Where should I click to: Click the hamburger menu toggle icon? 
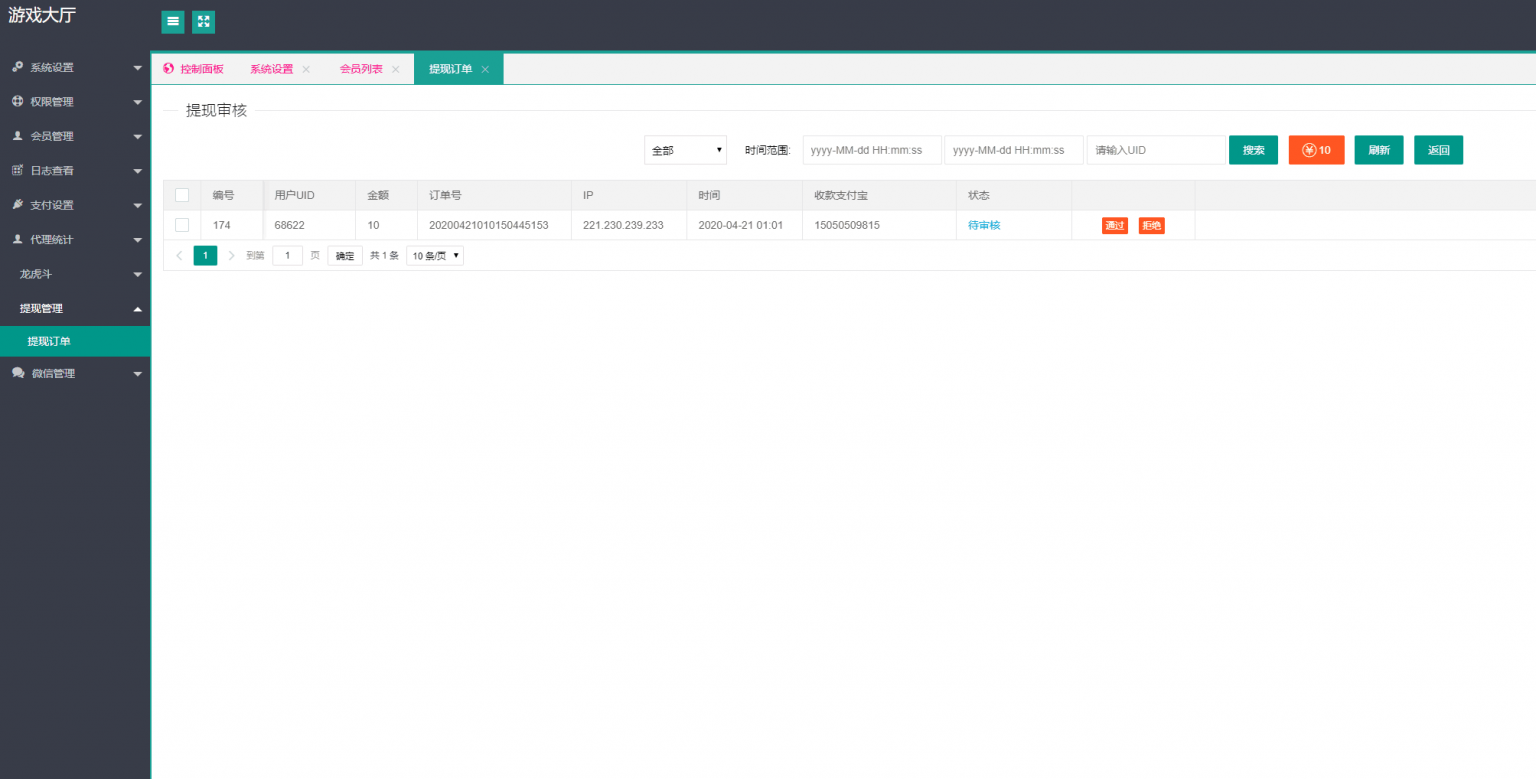pyautogui.click(x=173, y=22)
